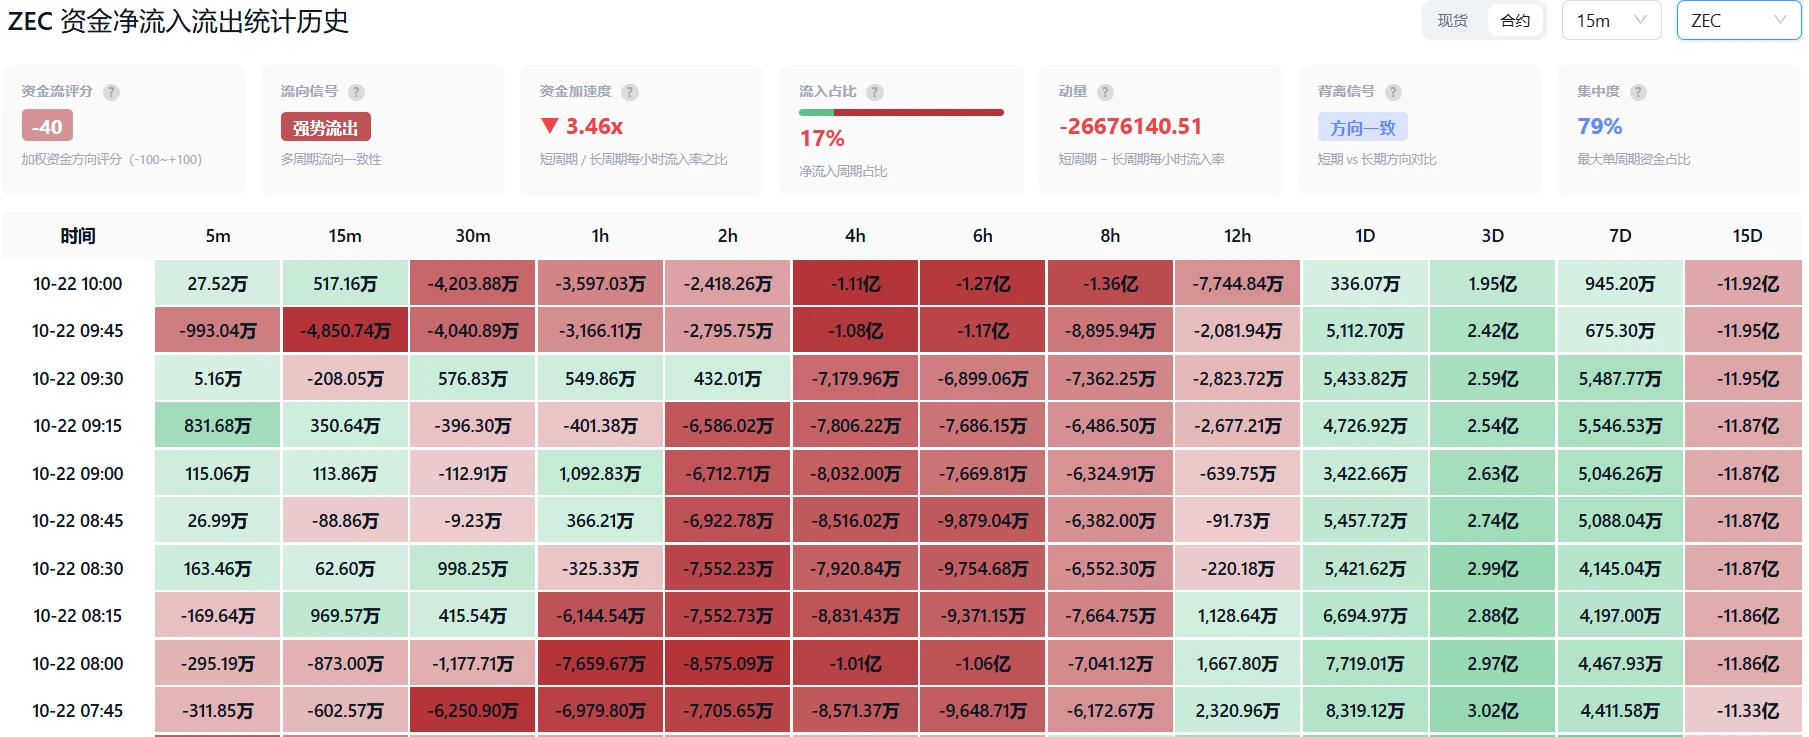Open the ZEC coin selector dropdown

tap(1738, 20)
